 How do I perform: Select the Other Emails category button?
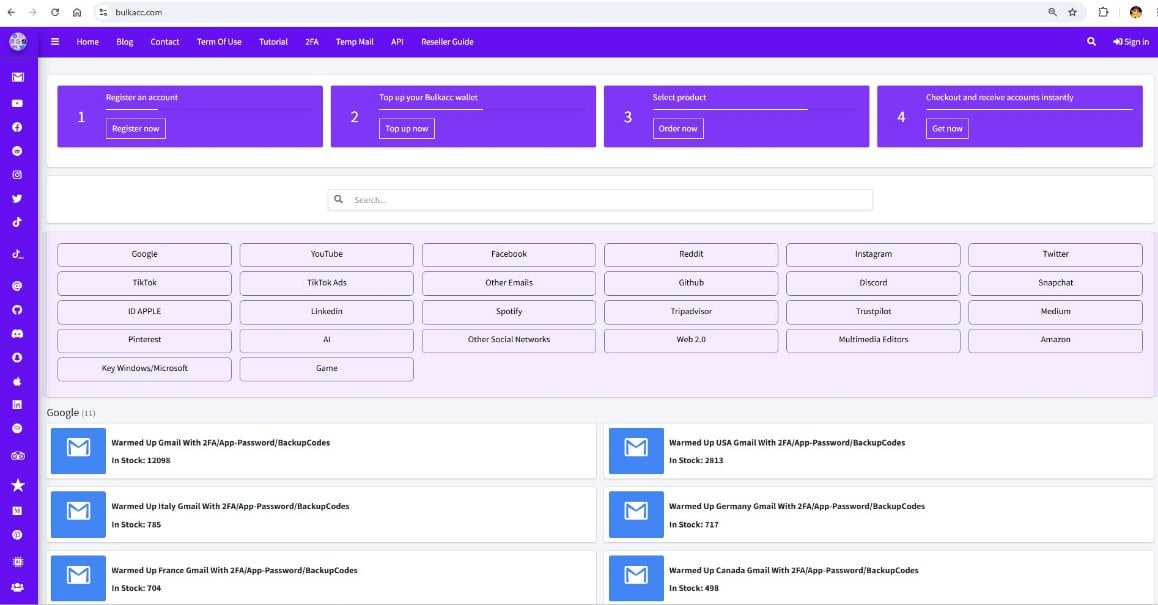pyautogui.click(x=509, y=283)
